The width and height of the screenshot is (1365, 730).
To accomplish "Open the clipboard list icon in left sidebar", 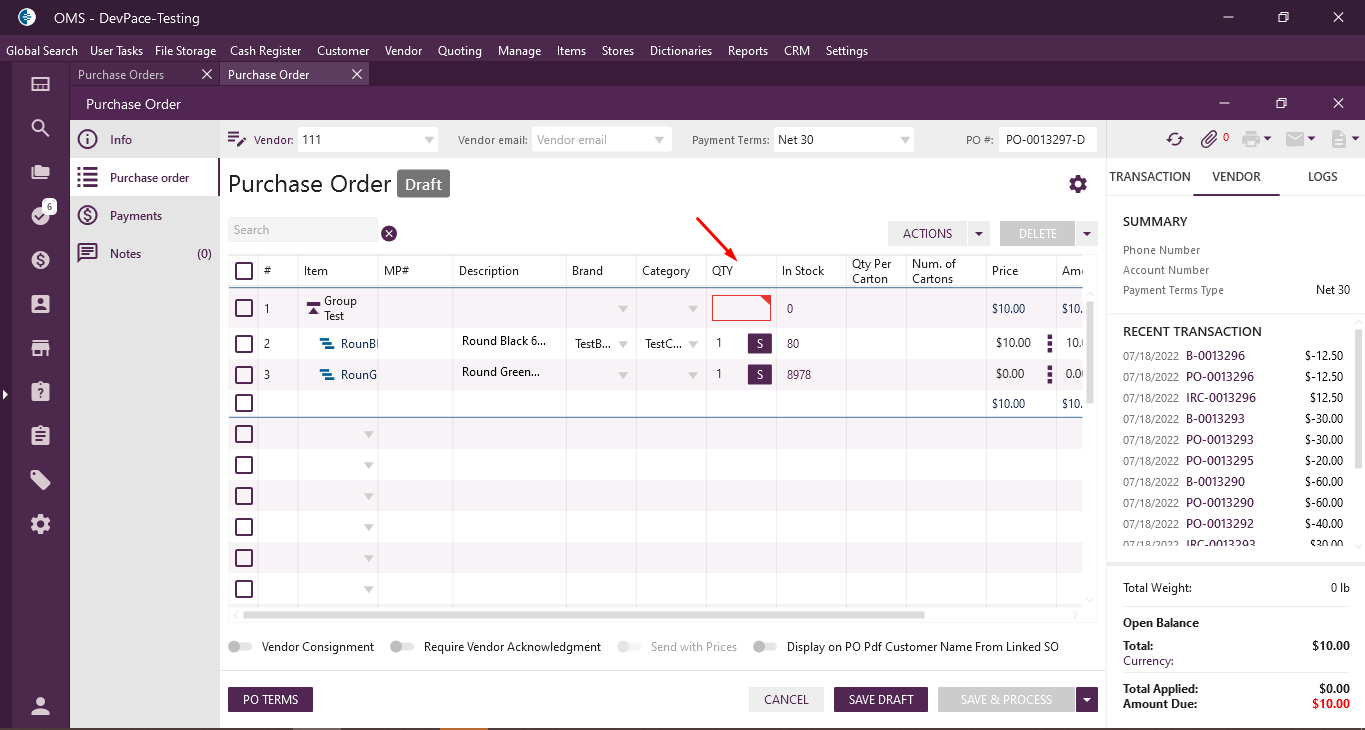I will [x=41, y=436].
